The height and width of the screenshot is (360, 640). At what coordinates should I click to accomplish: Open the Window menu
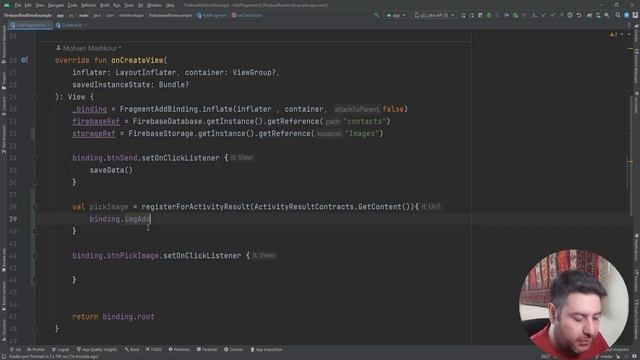point(154,5)
